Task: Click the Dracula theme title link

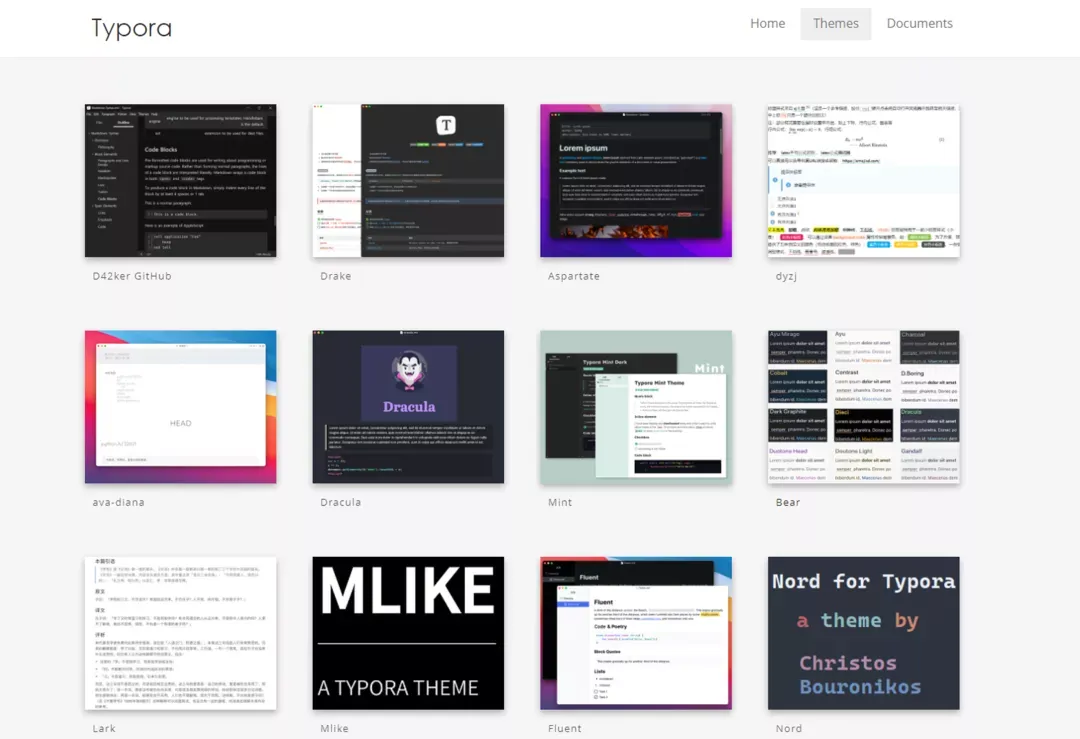Action: (x=340, y=502)
